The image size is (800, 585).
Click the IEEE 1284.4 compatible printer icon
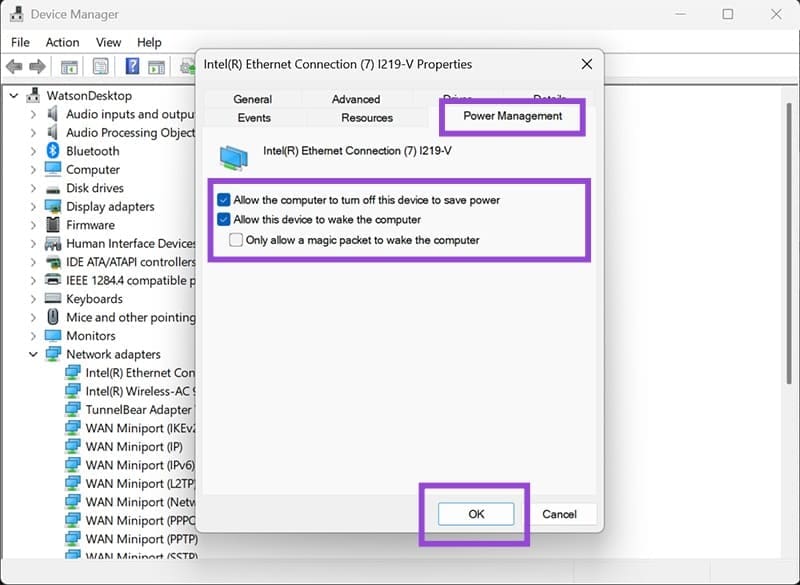point(53,279)
